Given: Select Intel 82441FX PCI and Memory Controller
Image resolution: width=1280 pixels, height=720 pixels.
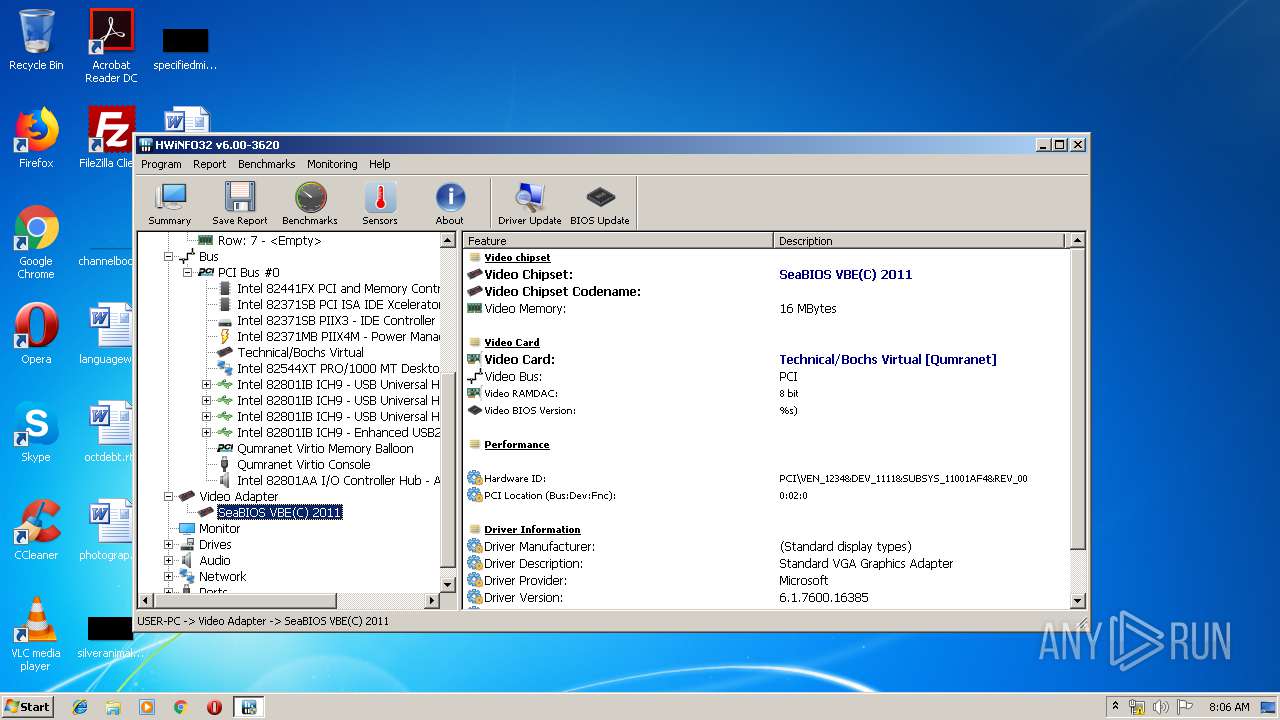Looking at the screenshot, I should tap(338, 289).
